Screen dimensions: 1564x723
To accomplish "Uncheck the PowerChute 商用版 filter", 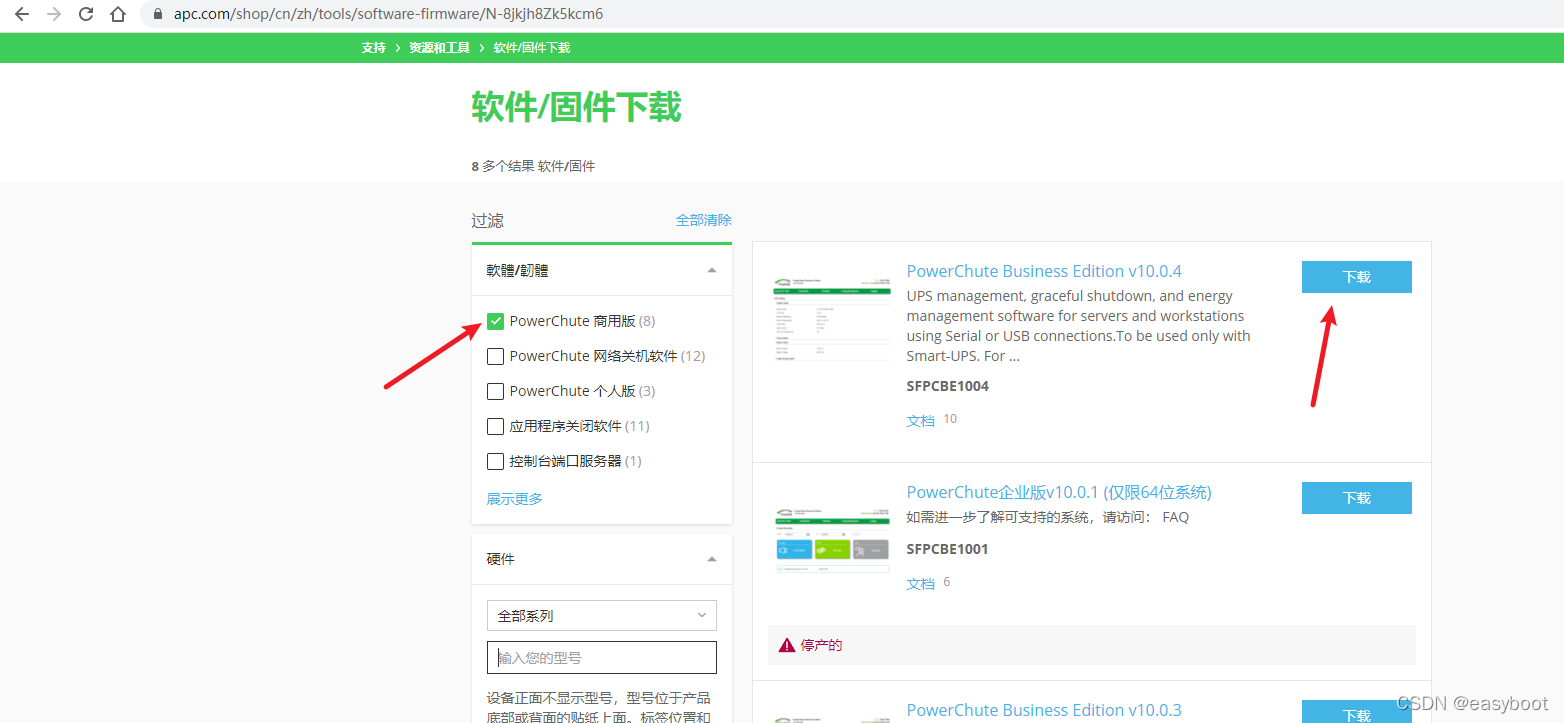I will coord(495,321).
